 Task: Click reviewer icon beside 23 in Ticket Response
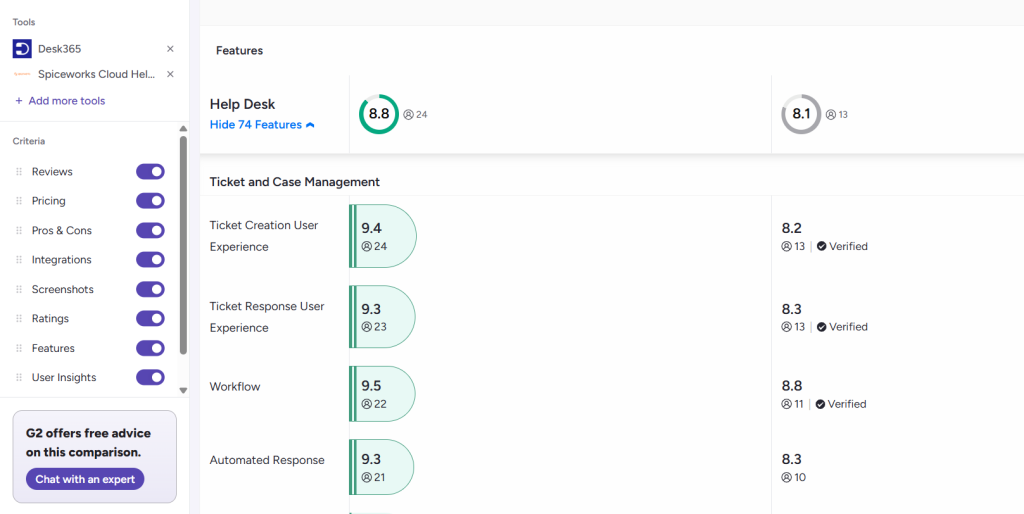[x=367, y=327]
